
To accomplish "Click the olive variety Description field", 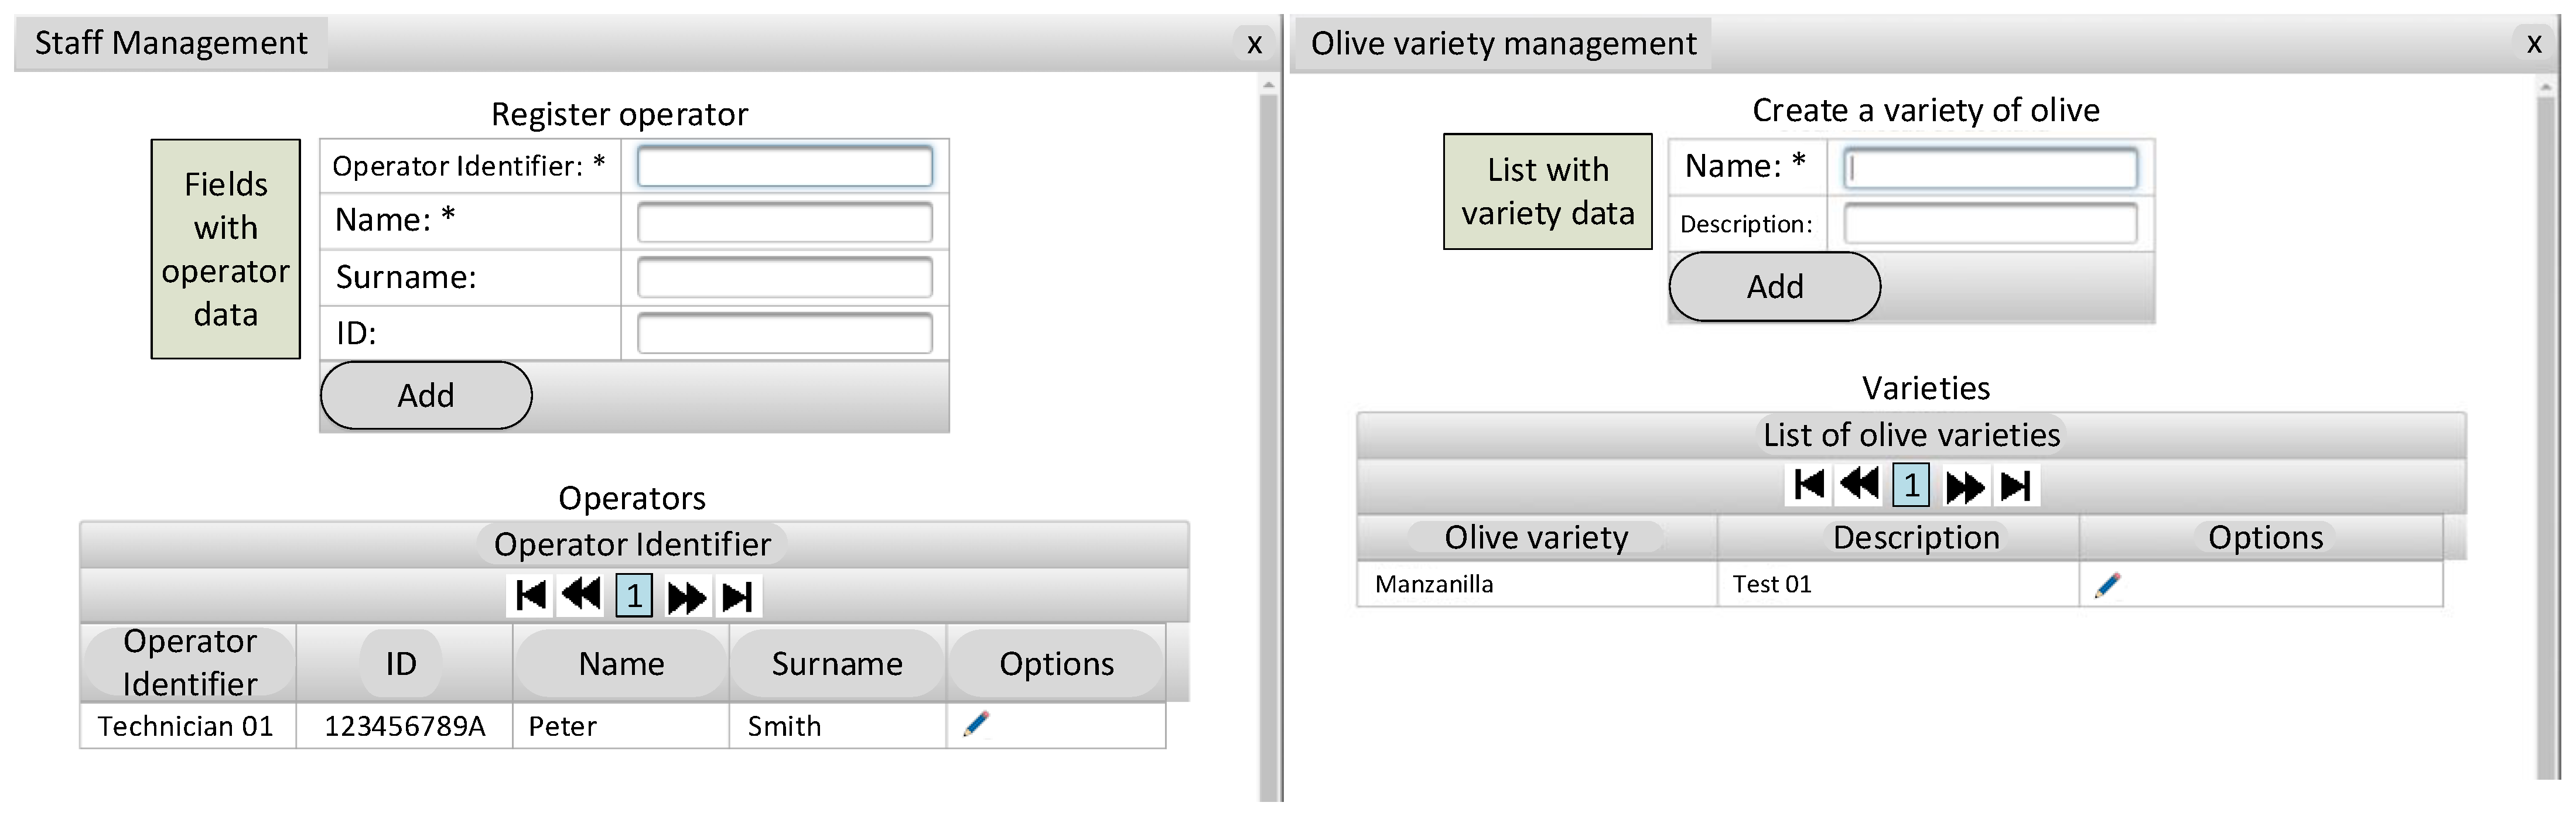I will point(1990,223).
